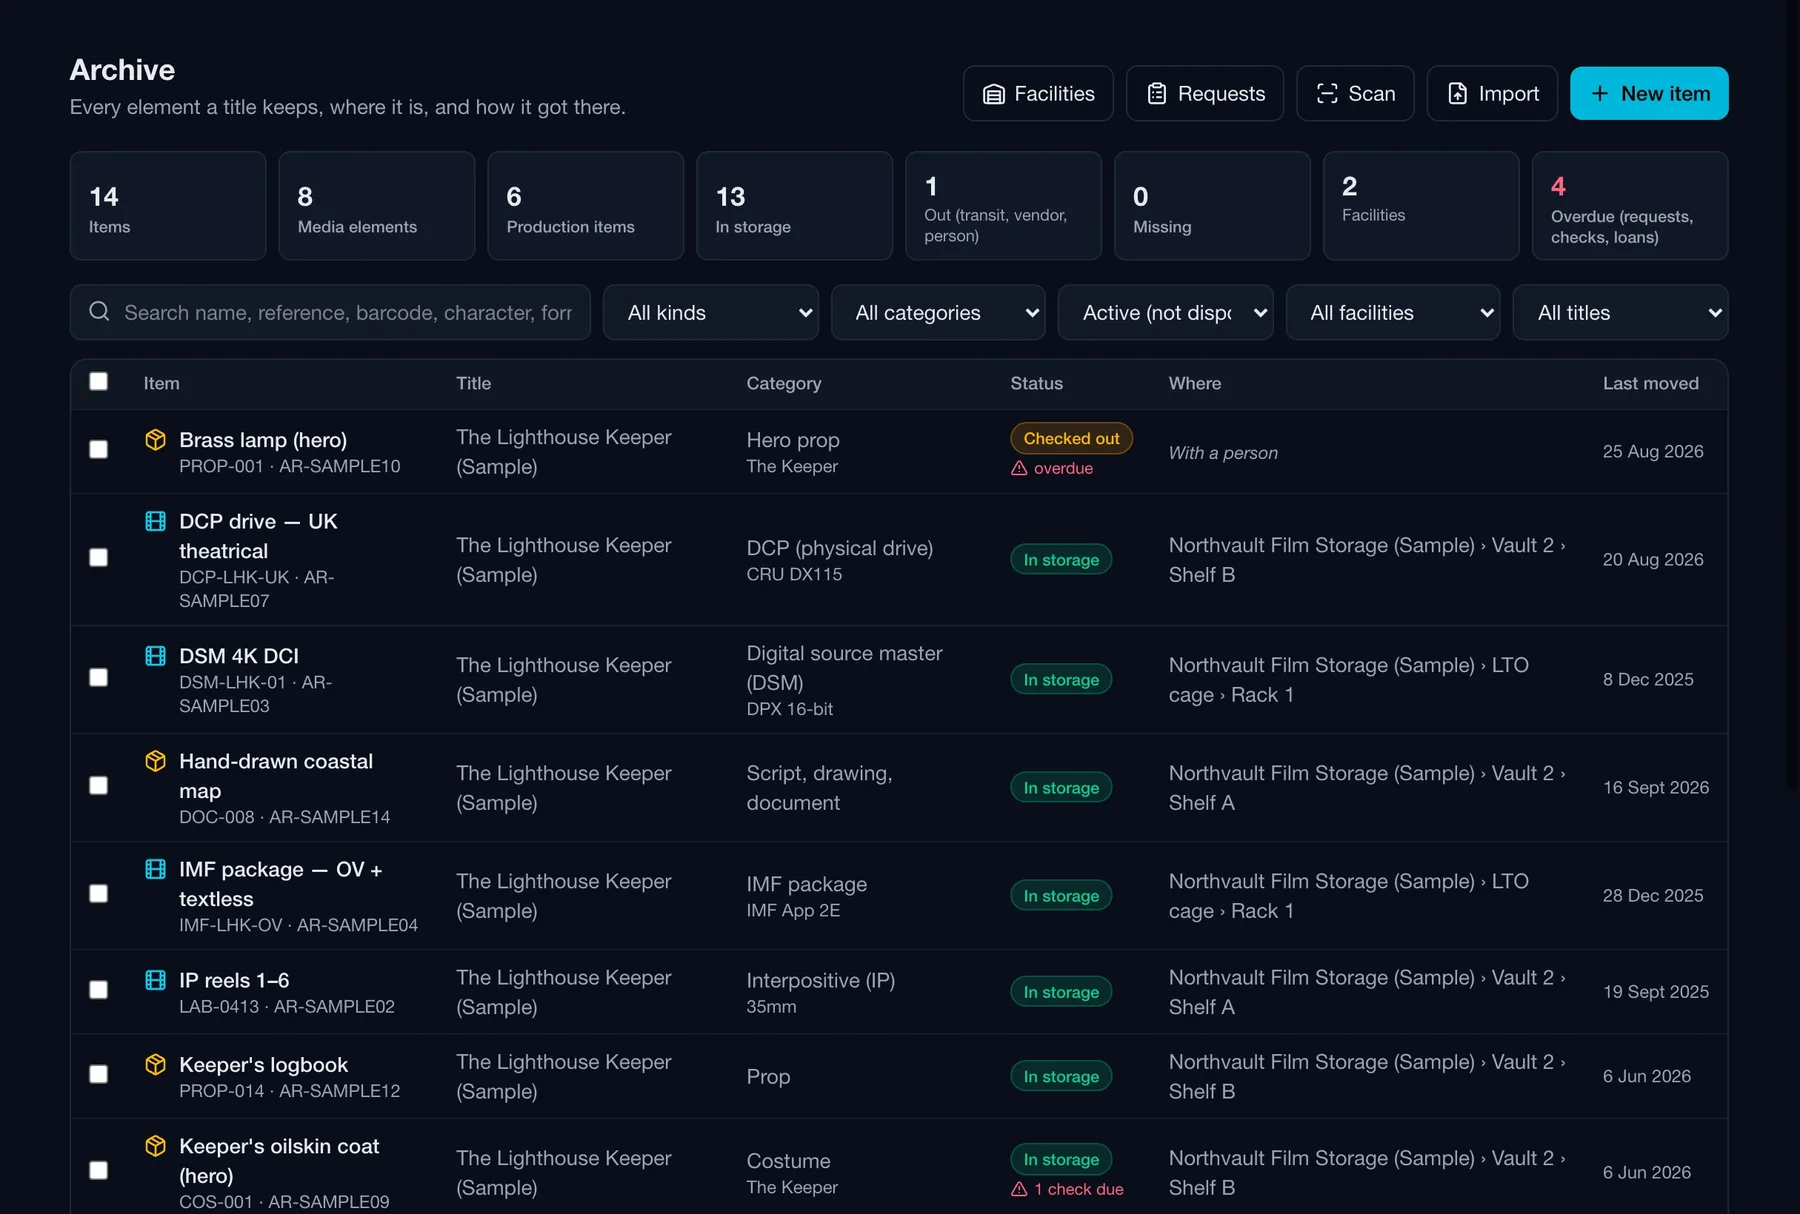This screenshot has height=1214, width=1800.
Task: Select the Media elements stat card
Action: point(377,206)
